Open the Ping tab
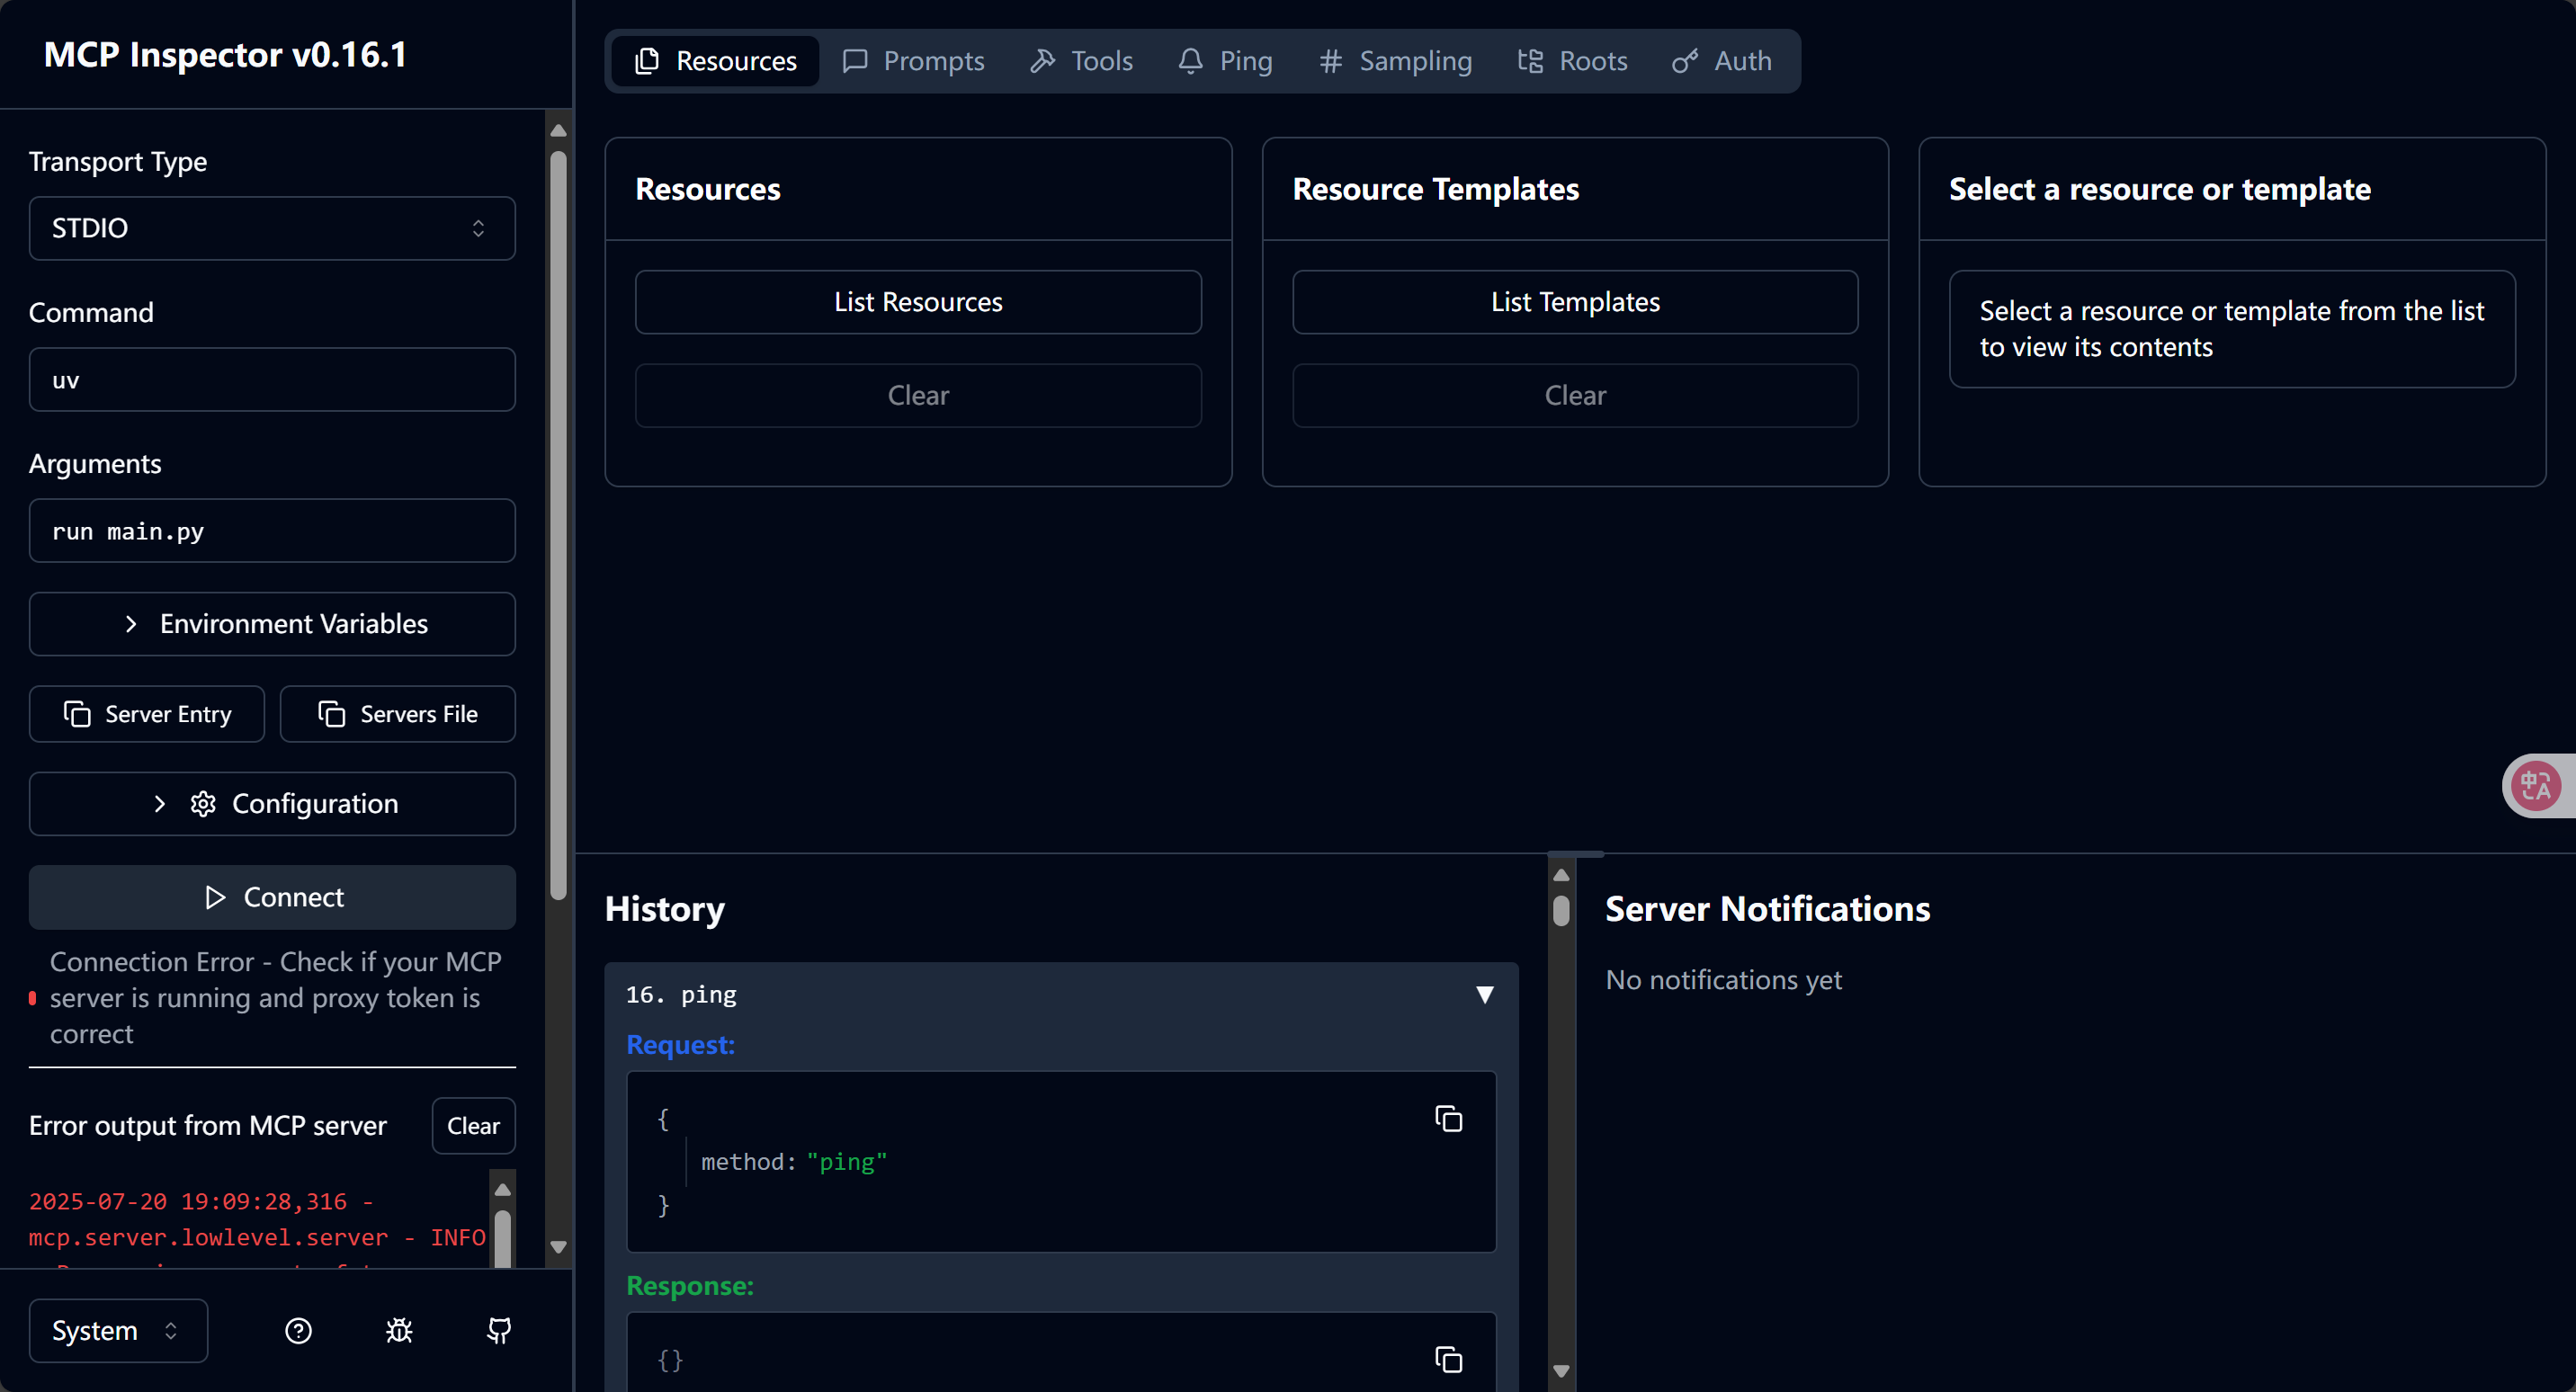The image size is (2576, 1392). point(1225,61)
